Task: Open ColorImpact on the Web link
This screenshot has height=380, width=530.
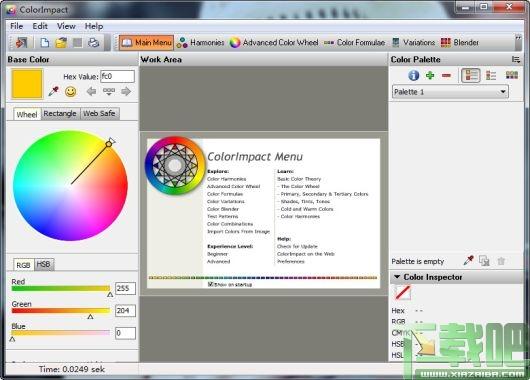Action: (x=306, y=254)
